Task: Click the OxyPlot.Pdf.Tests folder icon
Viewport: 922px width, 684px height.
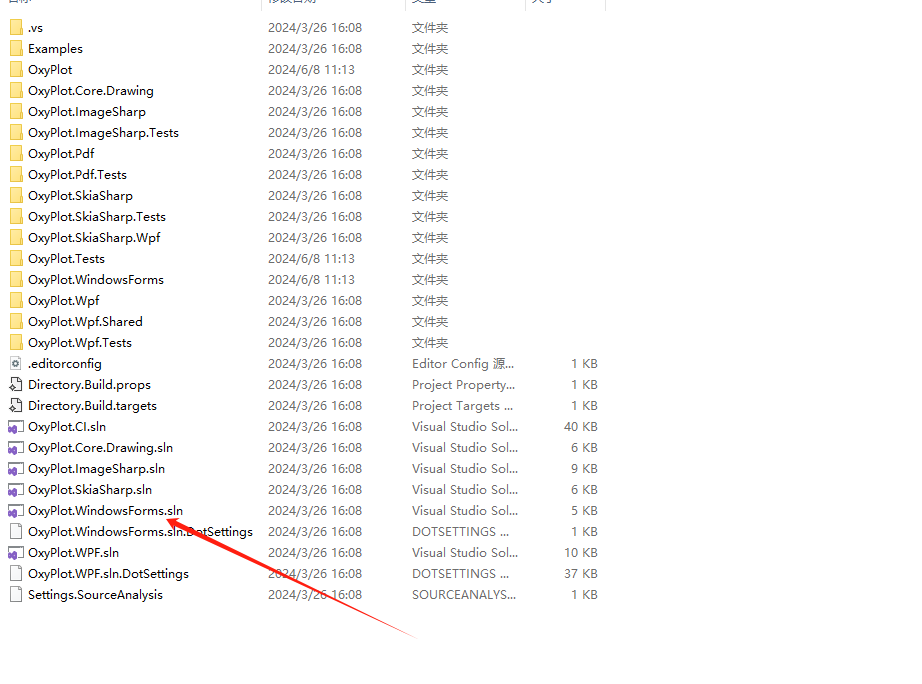Action: [16, 175]
